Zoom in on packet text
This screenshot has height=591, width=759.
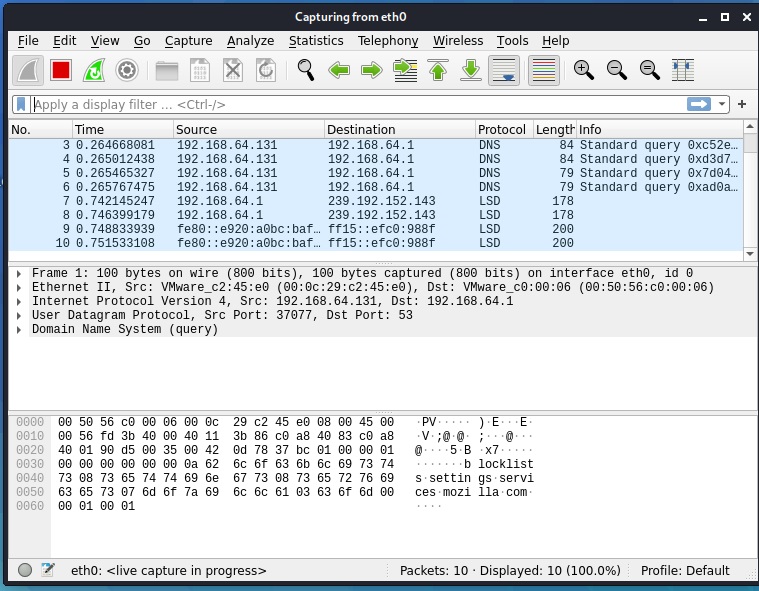click(x=584, y=71)
